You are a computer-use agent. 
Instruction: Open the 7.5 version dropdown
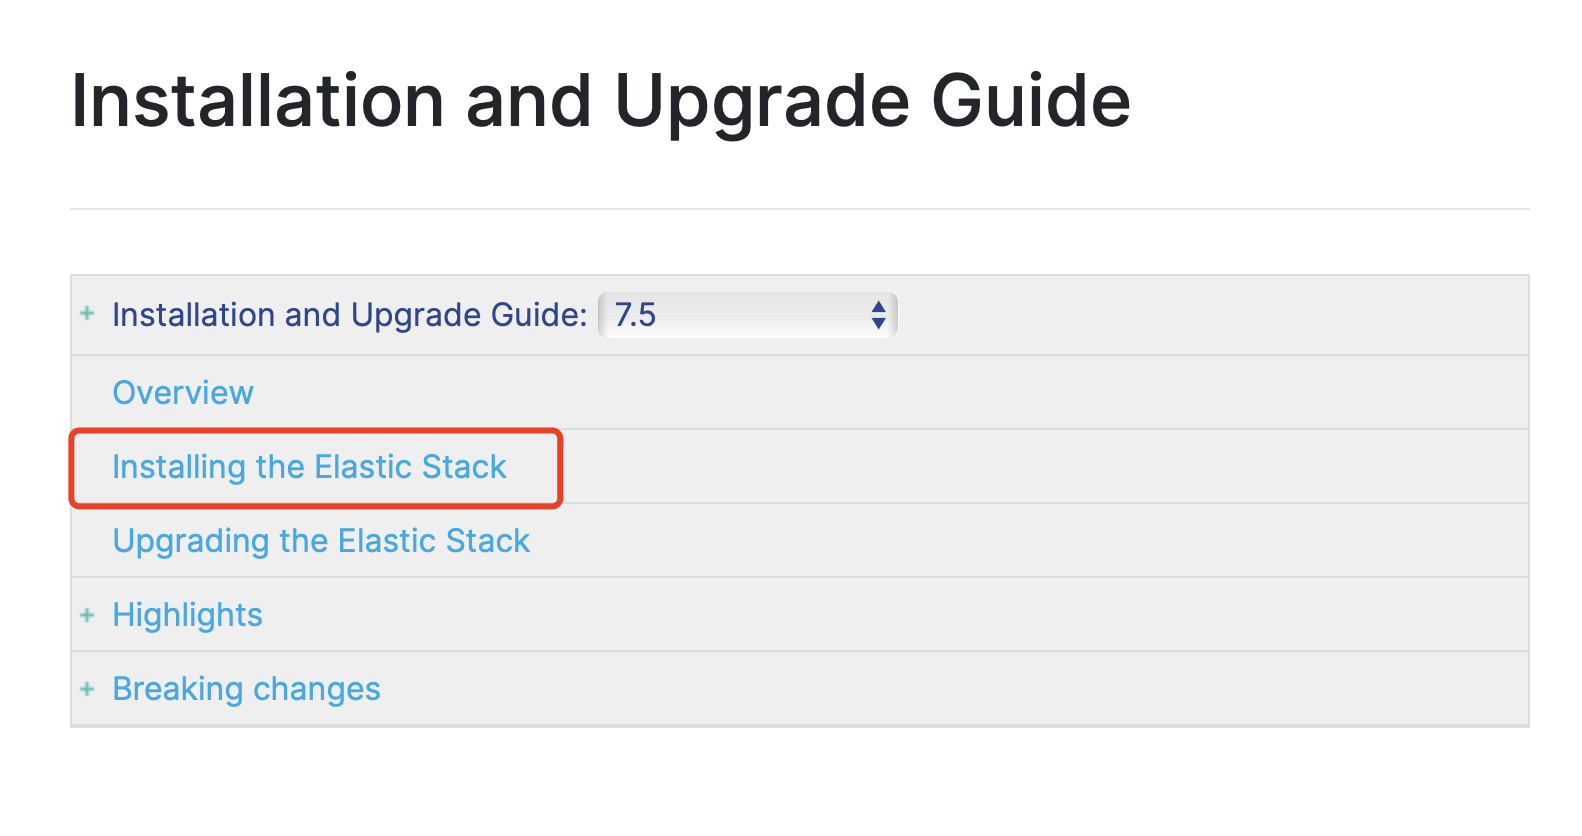(x=746, y=315)
